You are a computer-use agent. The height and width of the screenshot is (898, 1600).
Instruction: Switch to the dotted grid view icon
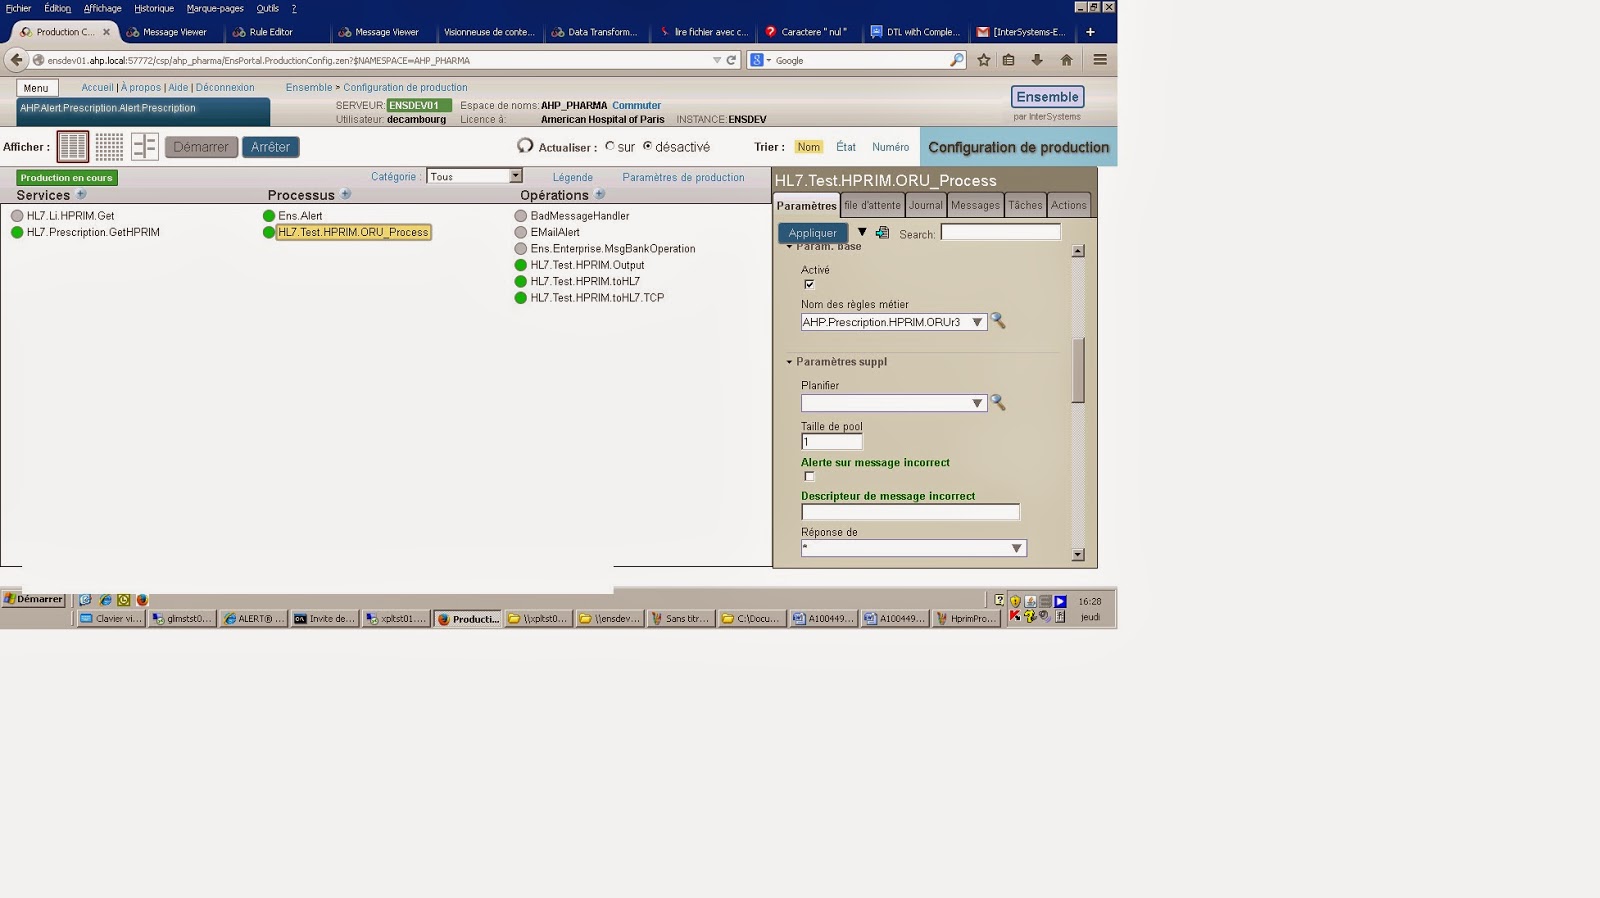109,147
